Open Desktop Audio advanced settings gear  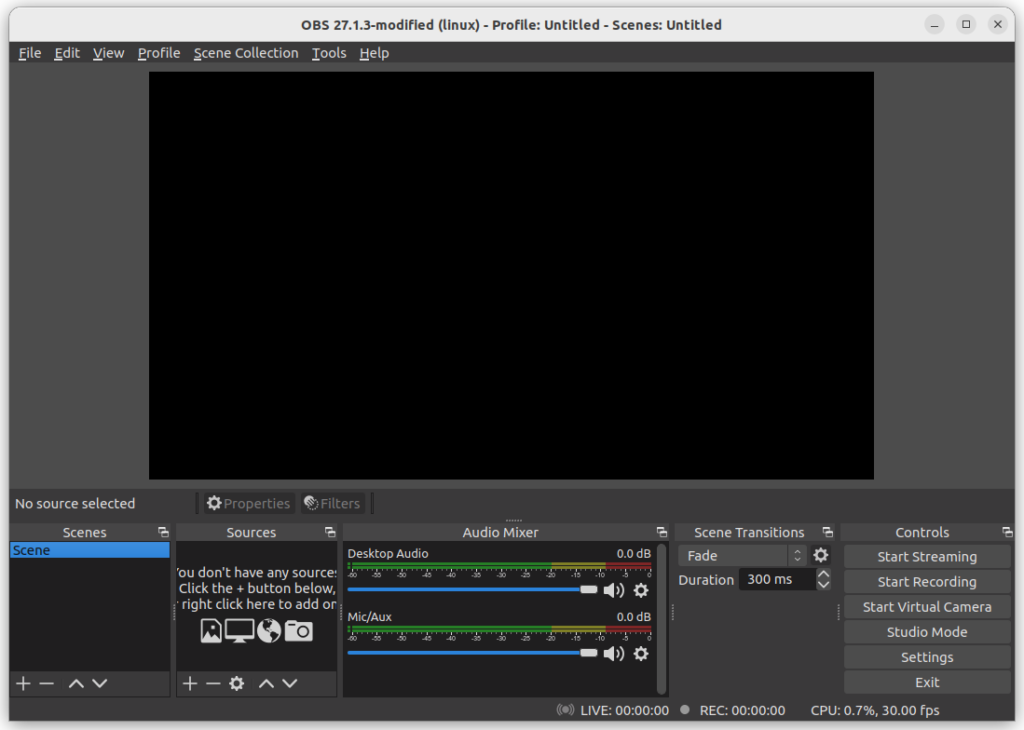coord(641,591)
